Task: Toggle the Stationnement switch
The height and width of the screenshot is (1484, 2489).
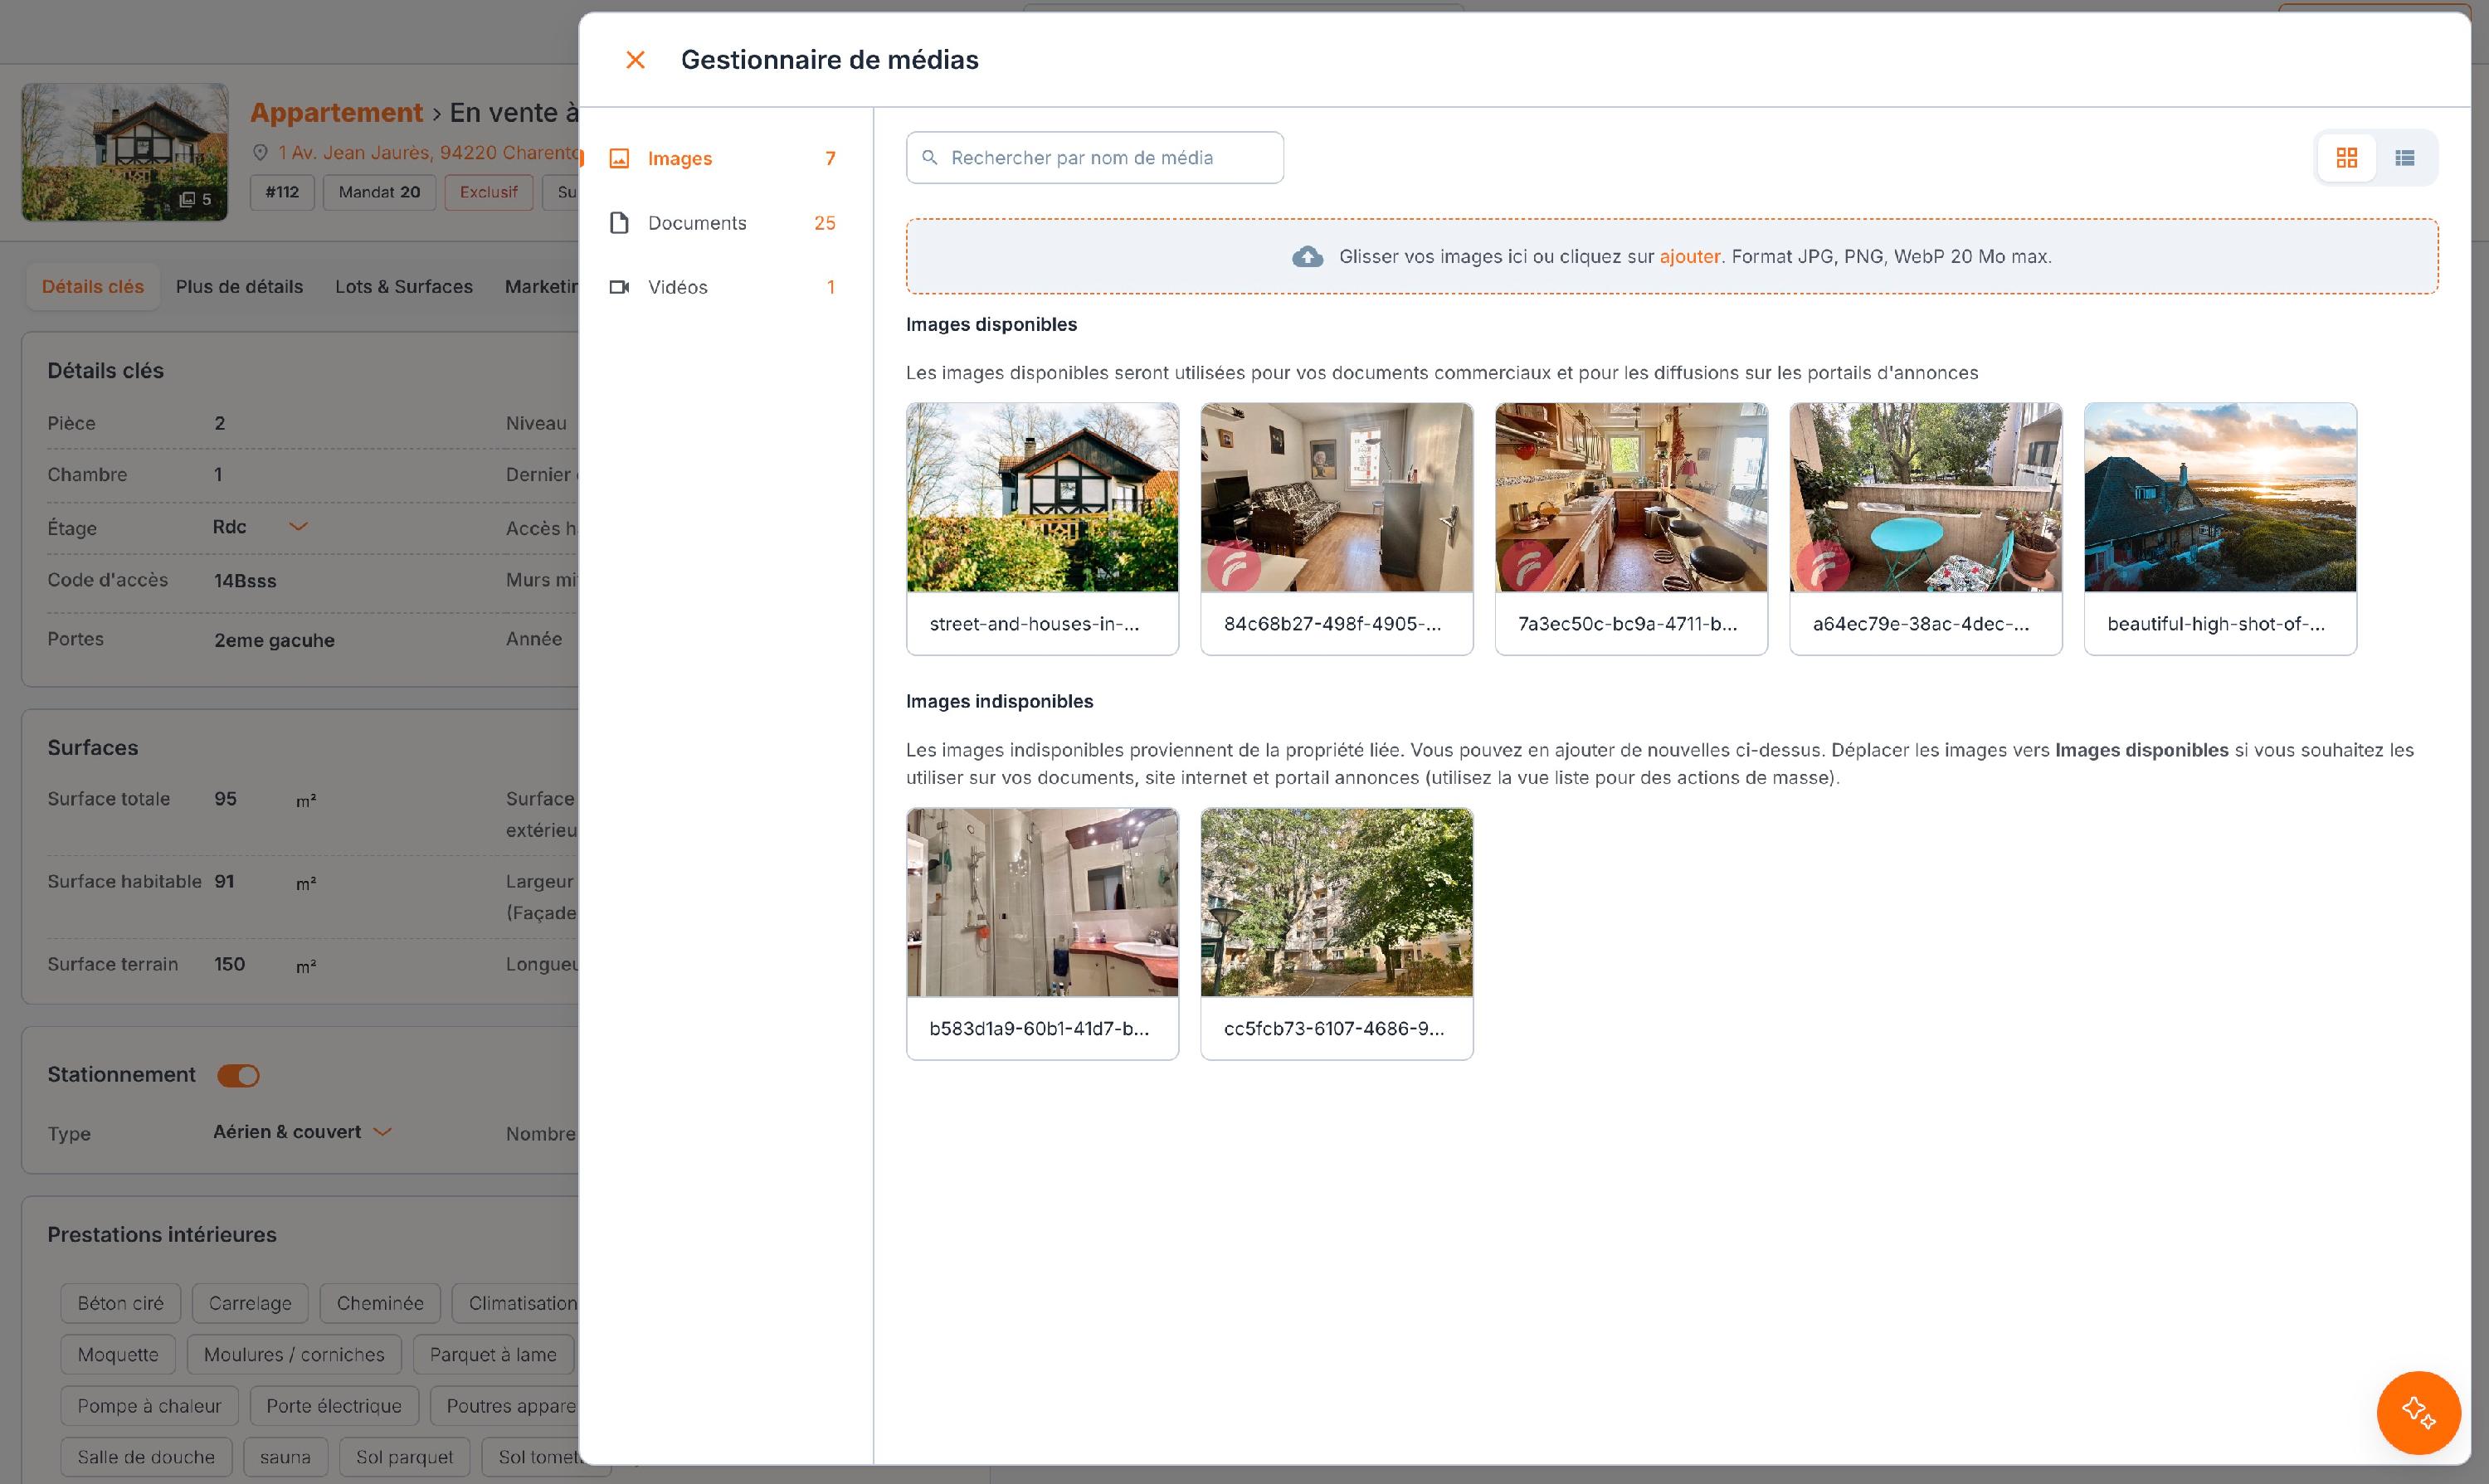Action: coord(238,1076)
